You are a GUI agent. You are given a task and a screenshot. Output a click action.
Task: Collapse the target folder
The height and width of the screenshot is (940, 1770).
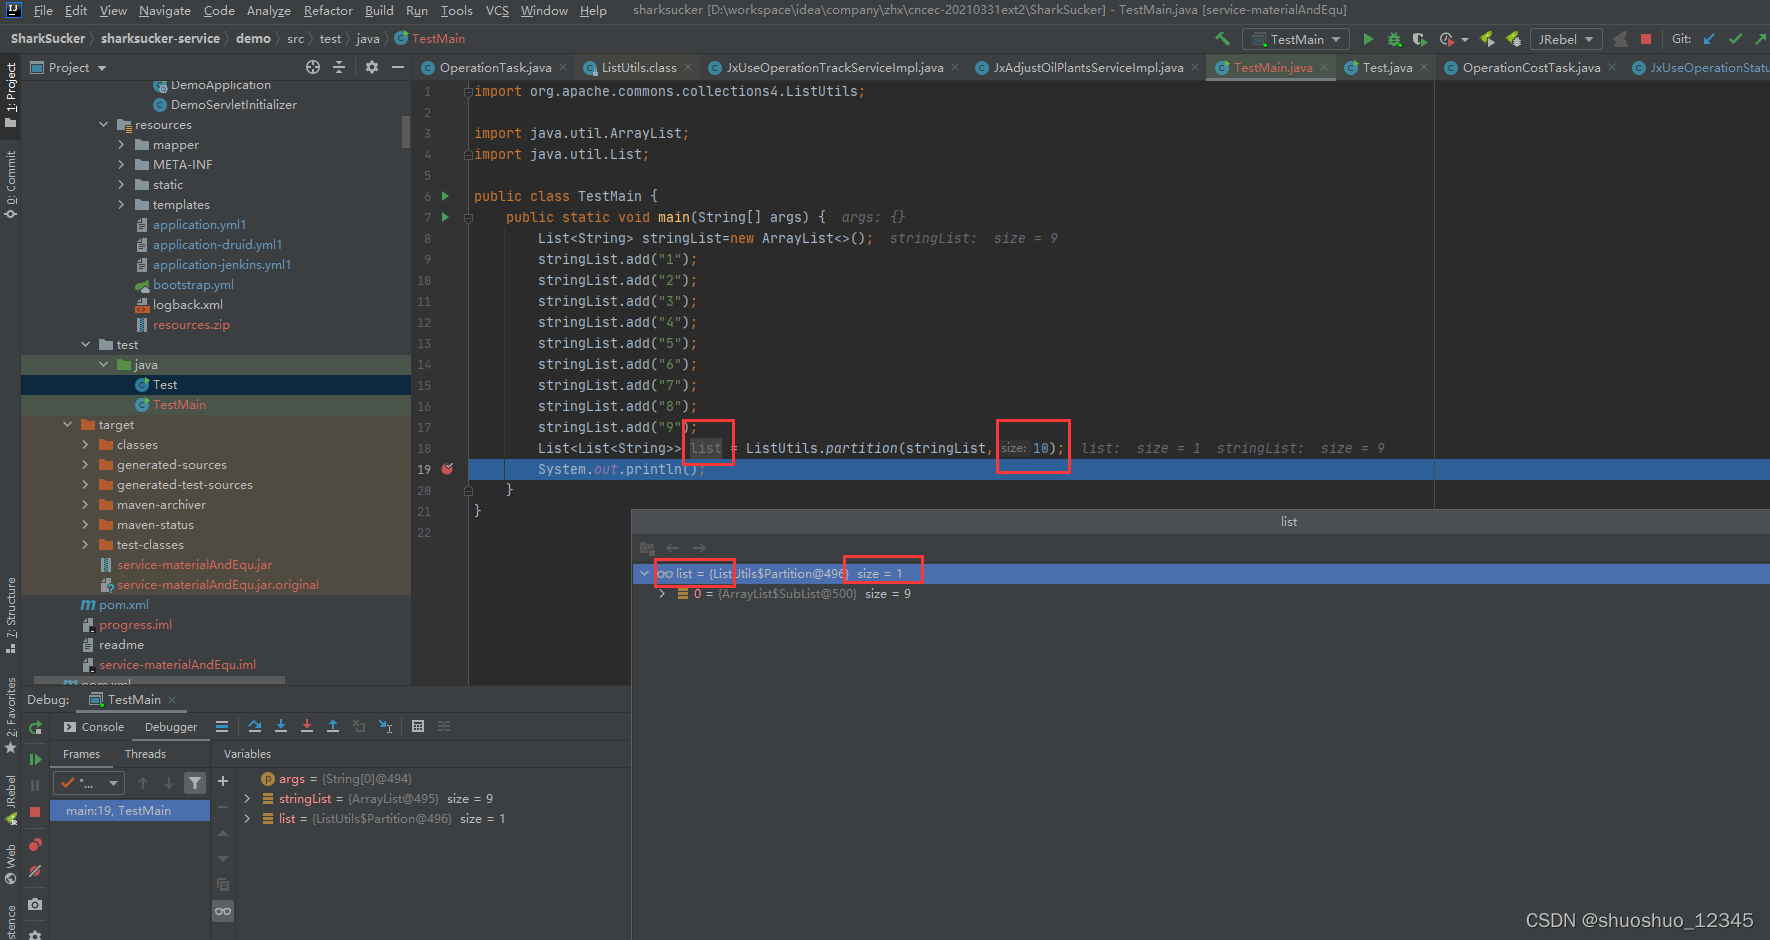[67, 425]
